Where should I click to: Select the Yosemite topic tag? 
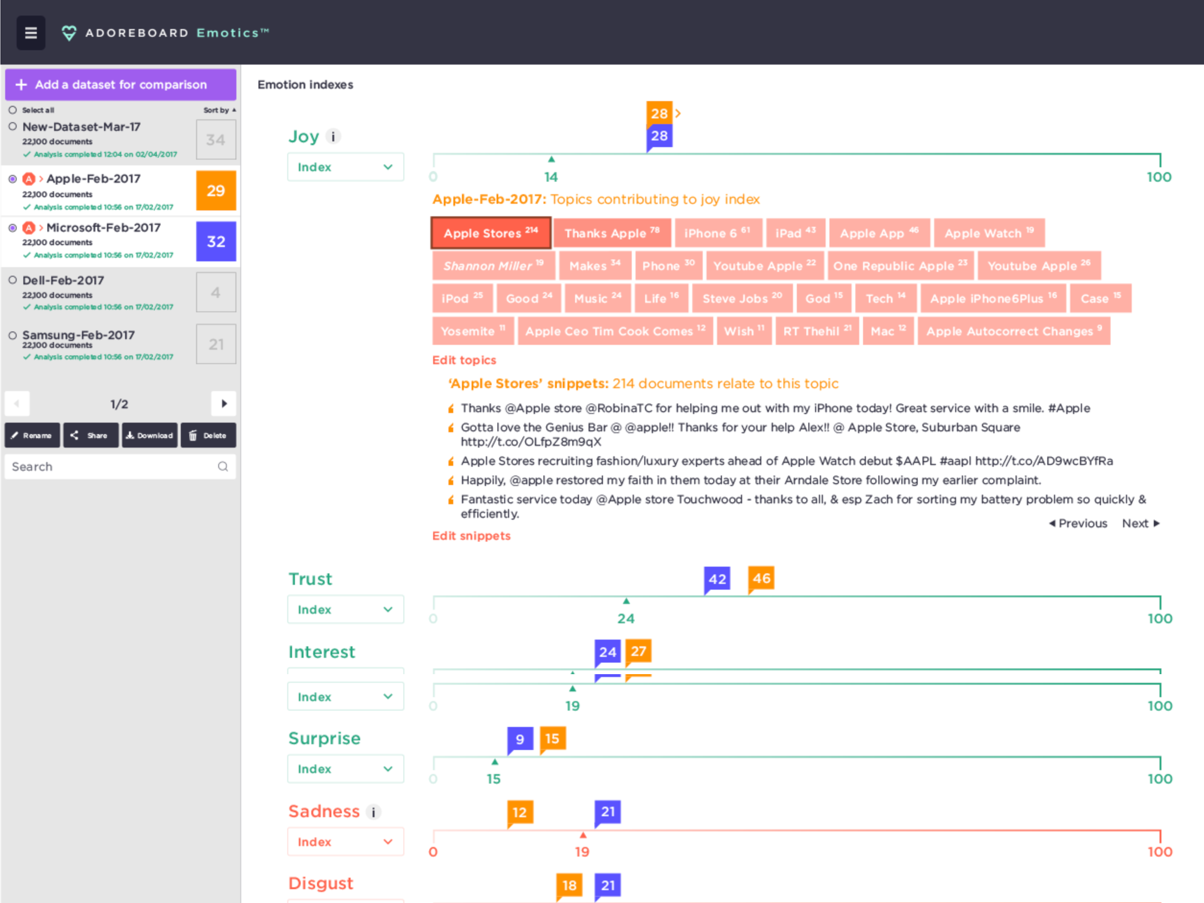click(474, 331)
